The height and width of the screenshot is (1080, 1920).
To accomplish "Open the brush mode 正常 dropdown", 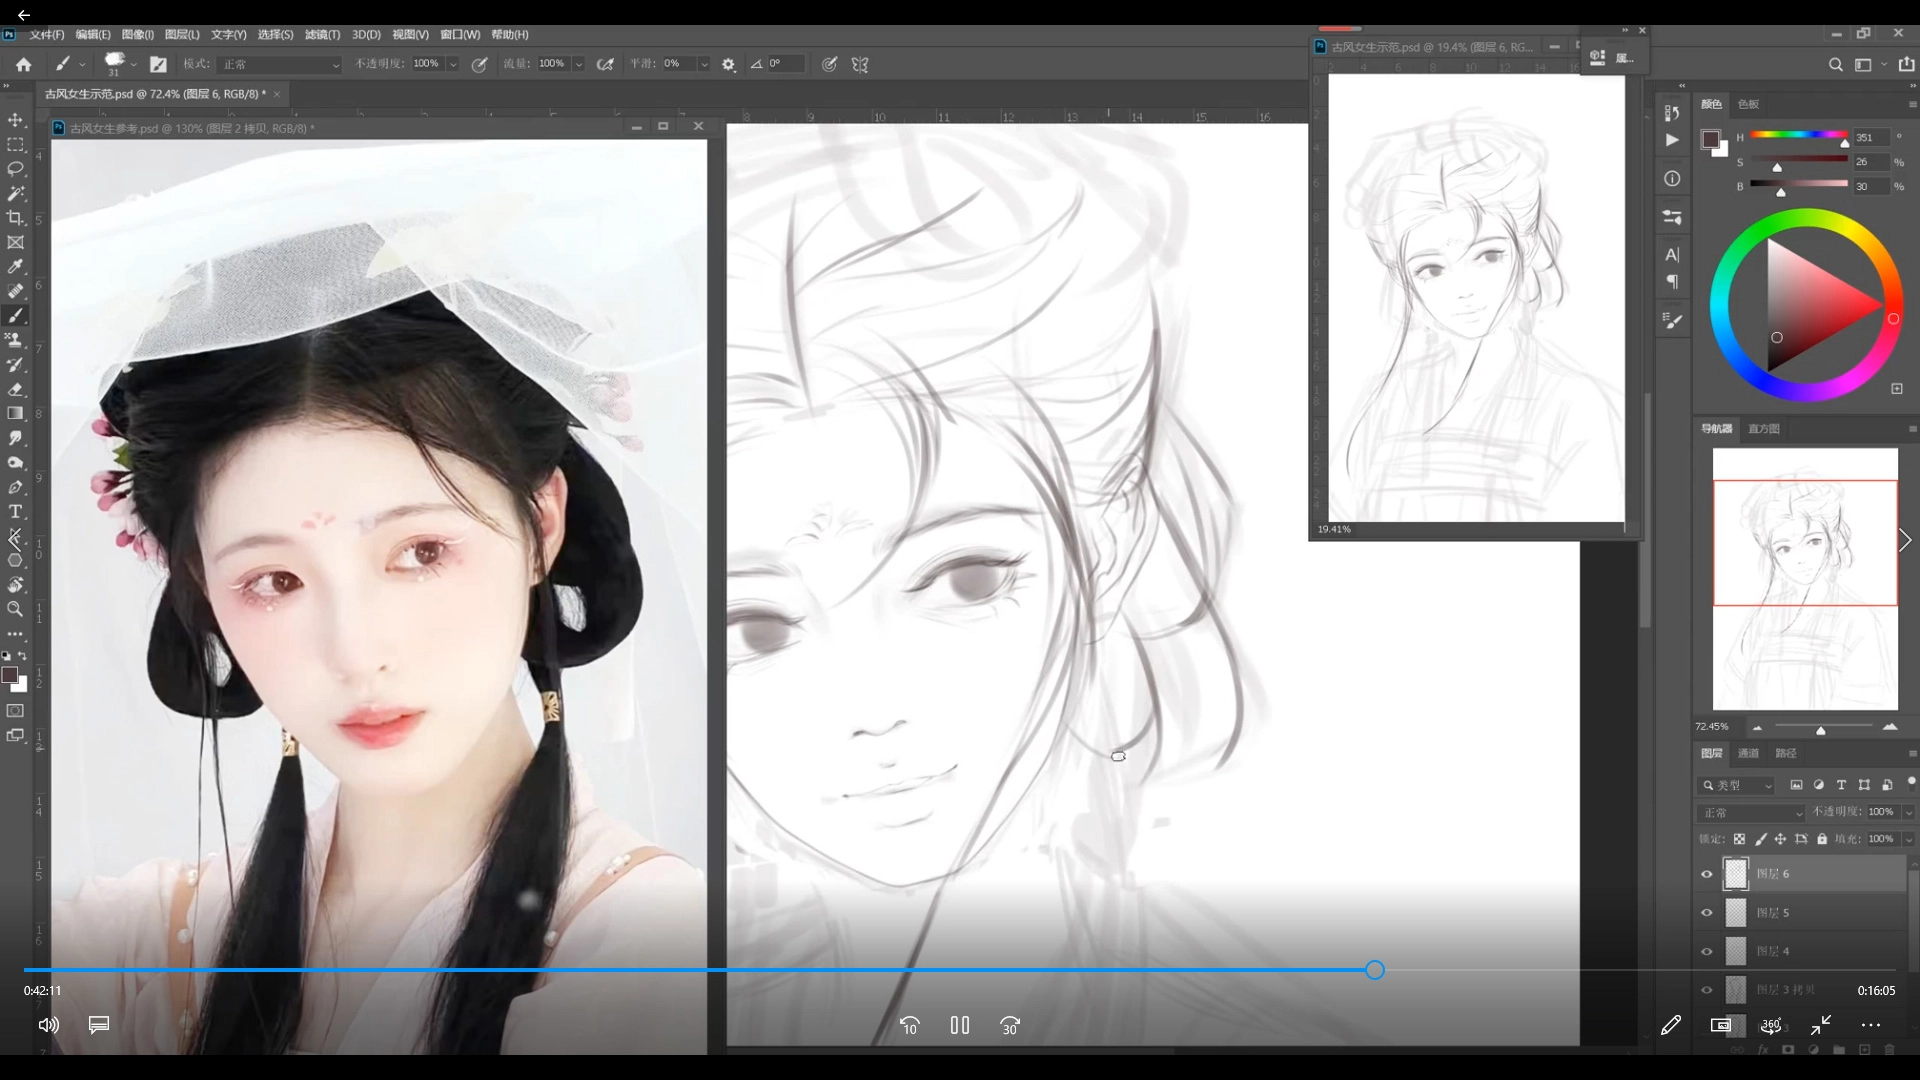I will pos(281,64).
